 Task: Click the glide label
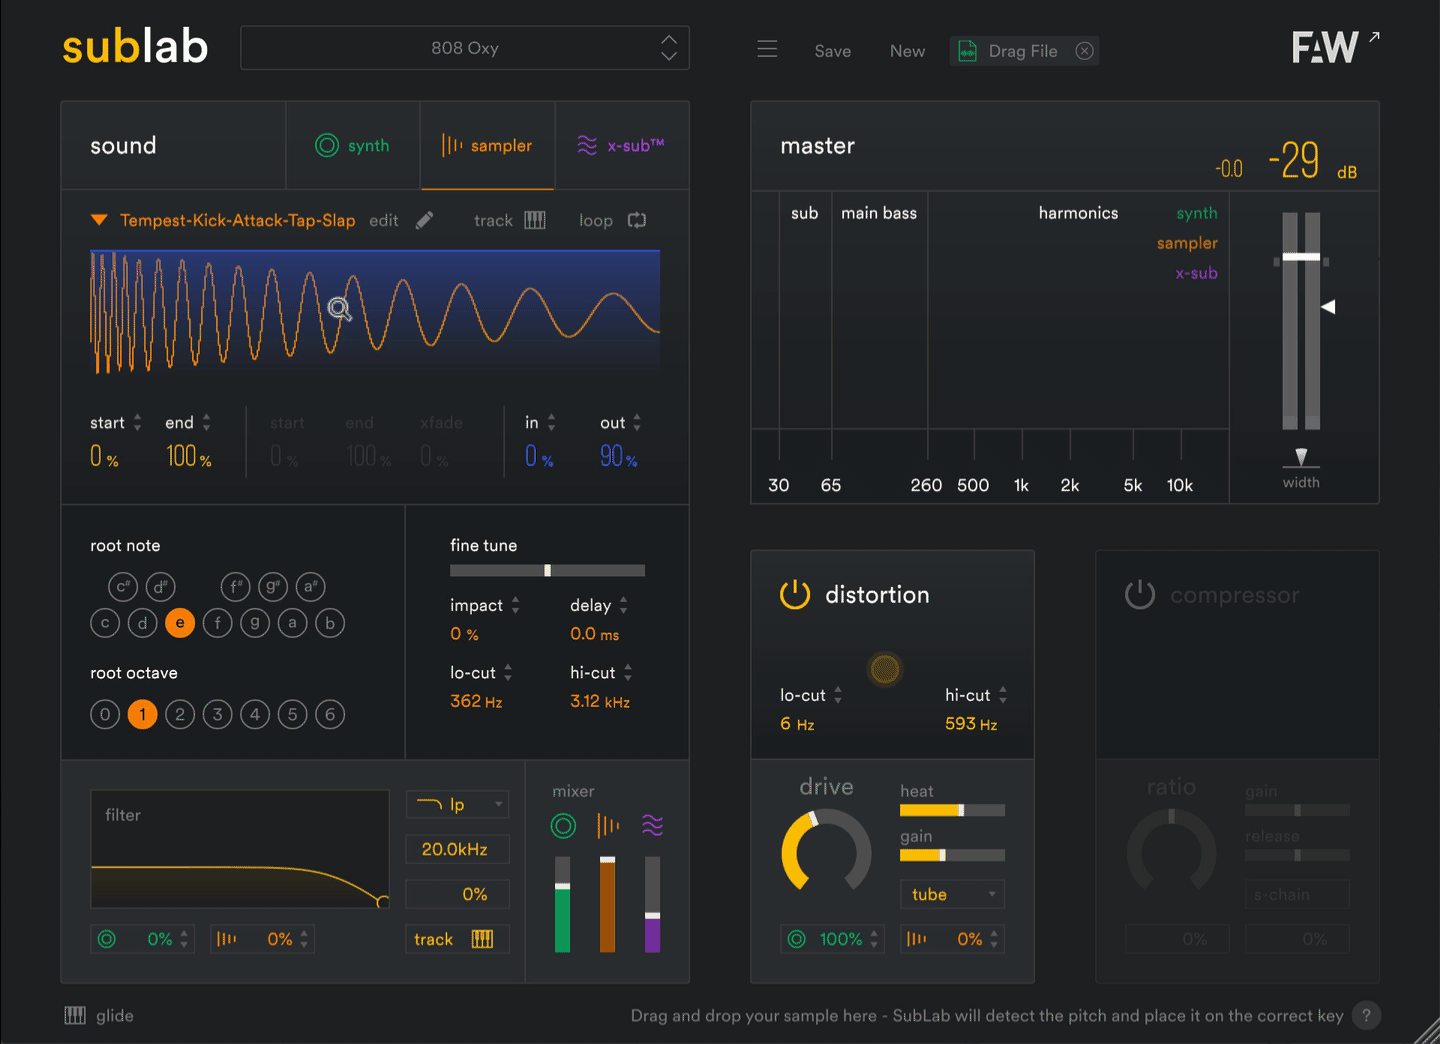click(x=115, y=1016)
